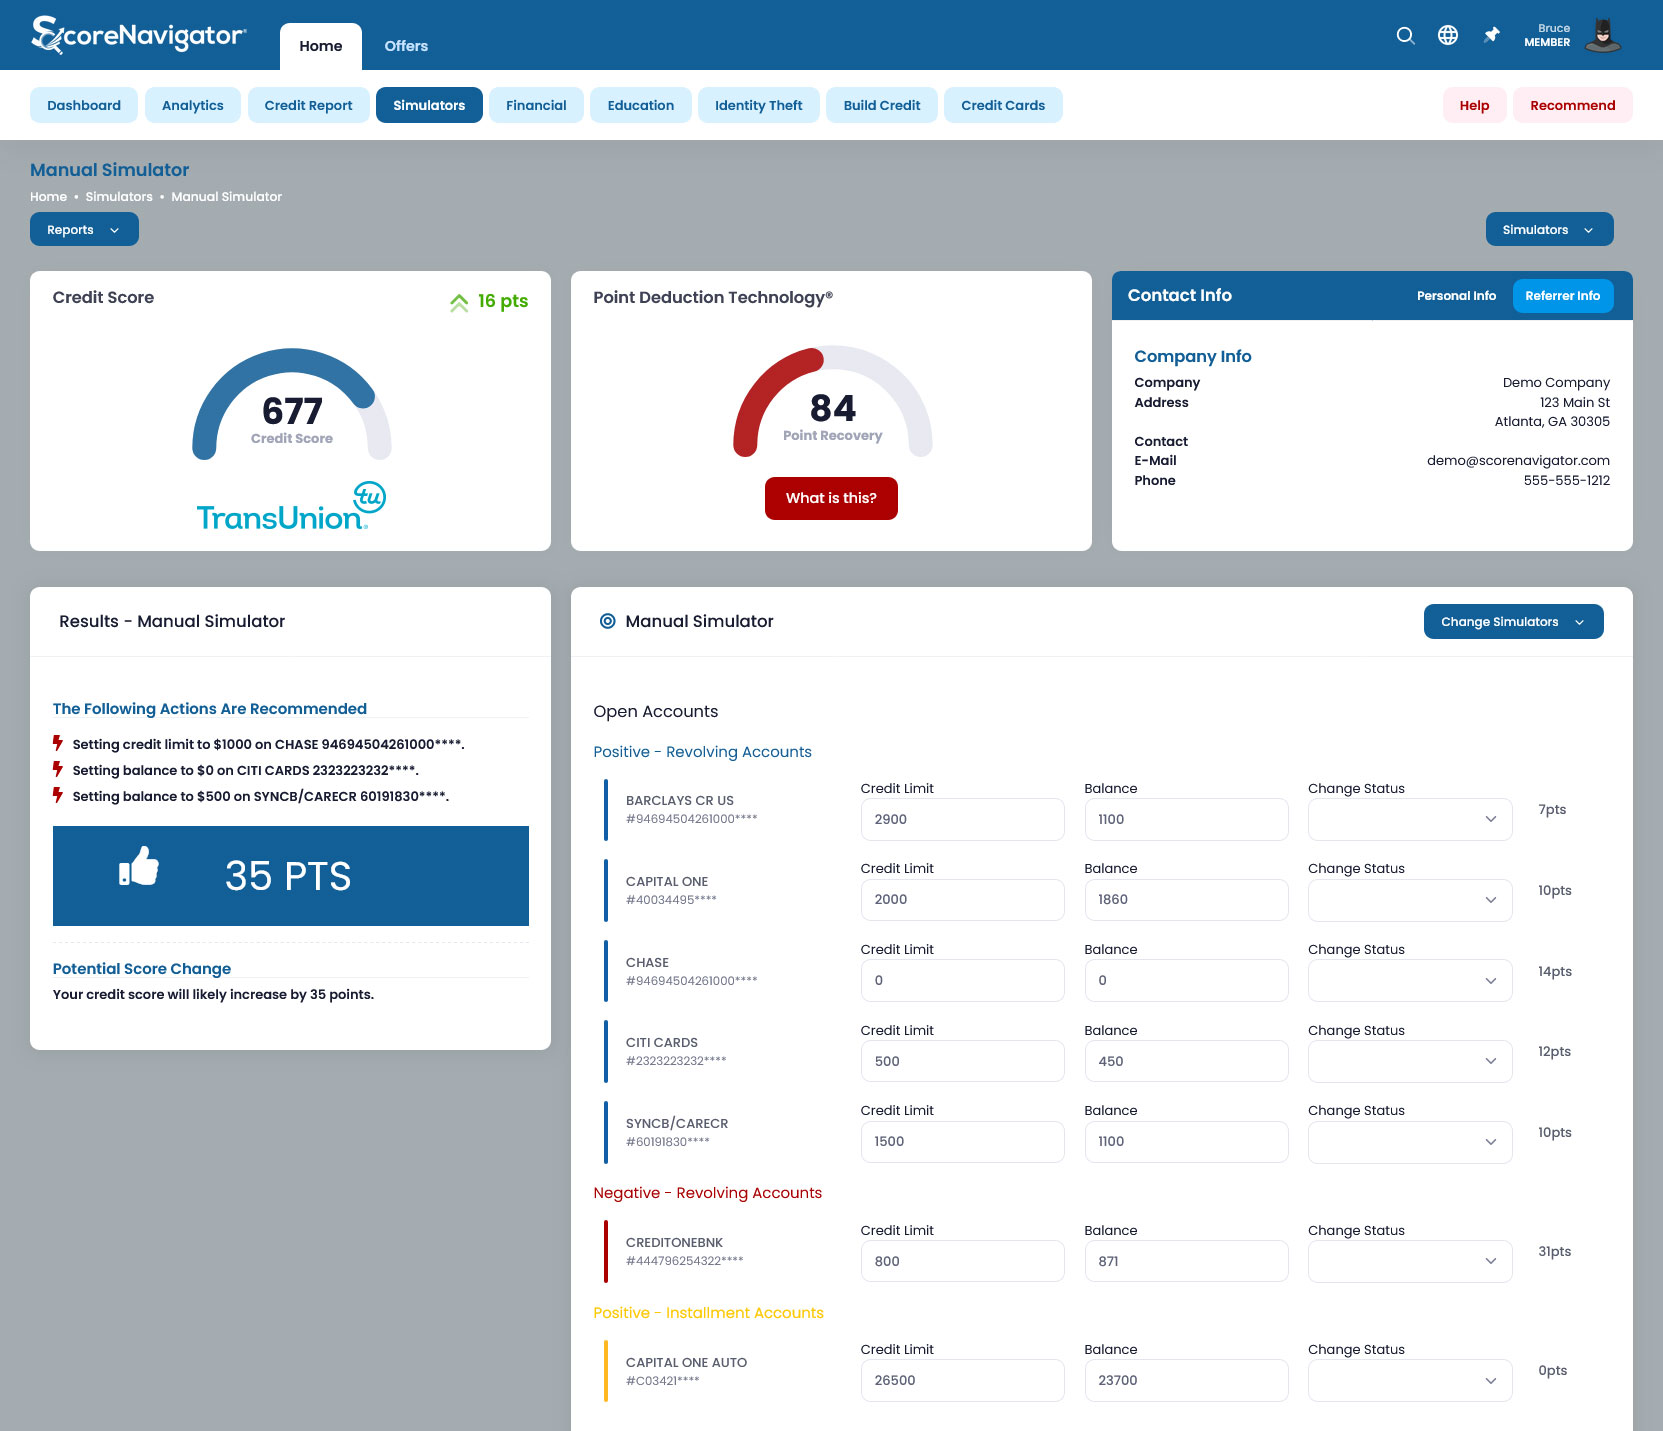The height and width of the screenshot is (1431, 1663).
Task: Click the 555-555-1212 phone number
Action: (1567, 481)
